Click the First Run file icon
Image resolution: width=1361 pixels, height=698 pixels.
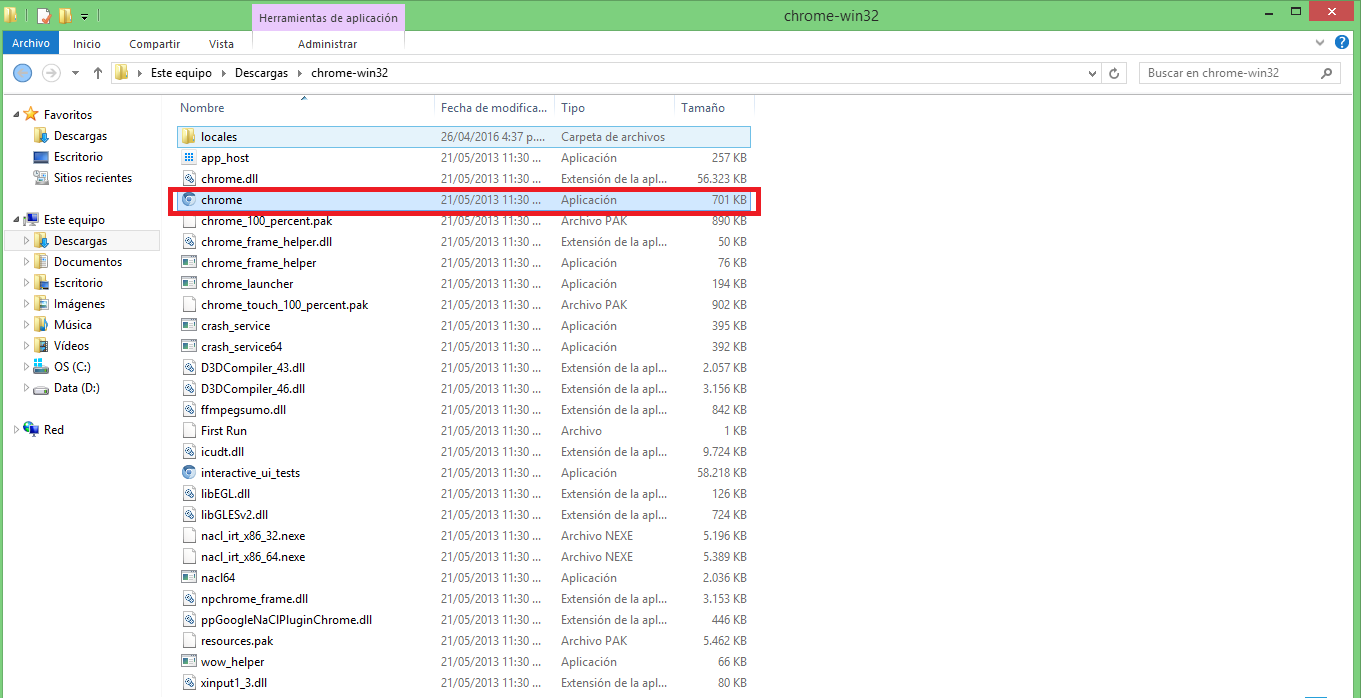click(189, 431)
